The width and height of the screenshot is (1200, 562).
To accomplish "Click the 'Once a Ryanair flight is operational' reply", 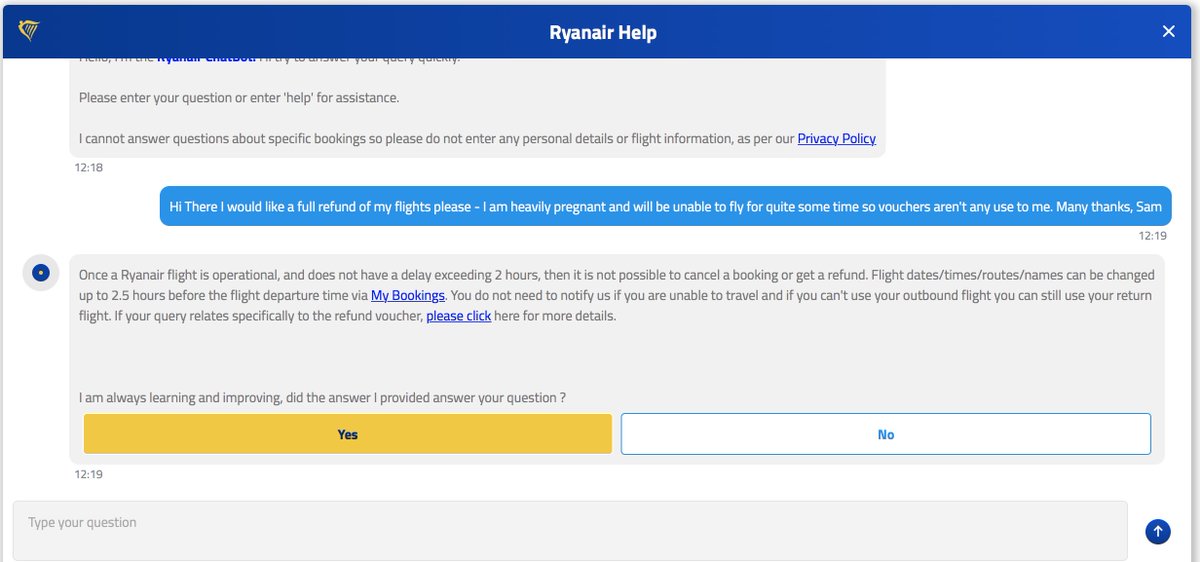I will 617,295.
